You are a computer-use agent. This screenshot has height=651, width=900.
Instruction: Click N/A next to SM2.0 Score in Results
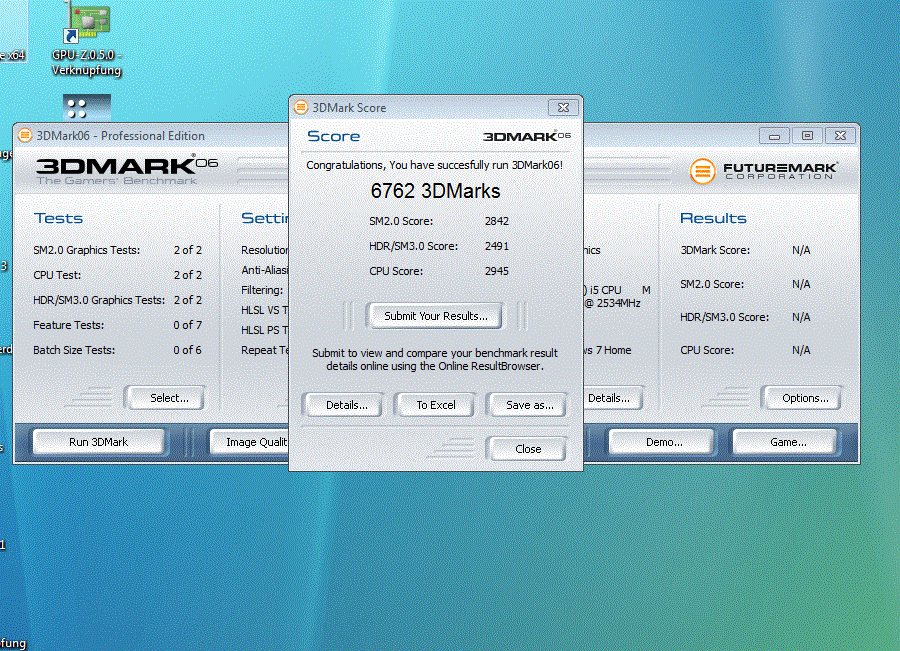pyautogui.click(x=801, y=284)
